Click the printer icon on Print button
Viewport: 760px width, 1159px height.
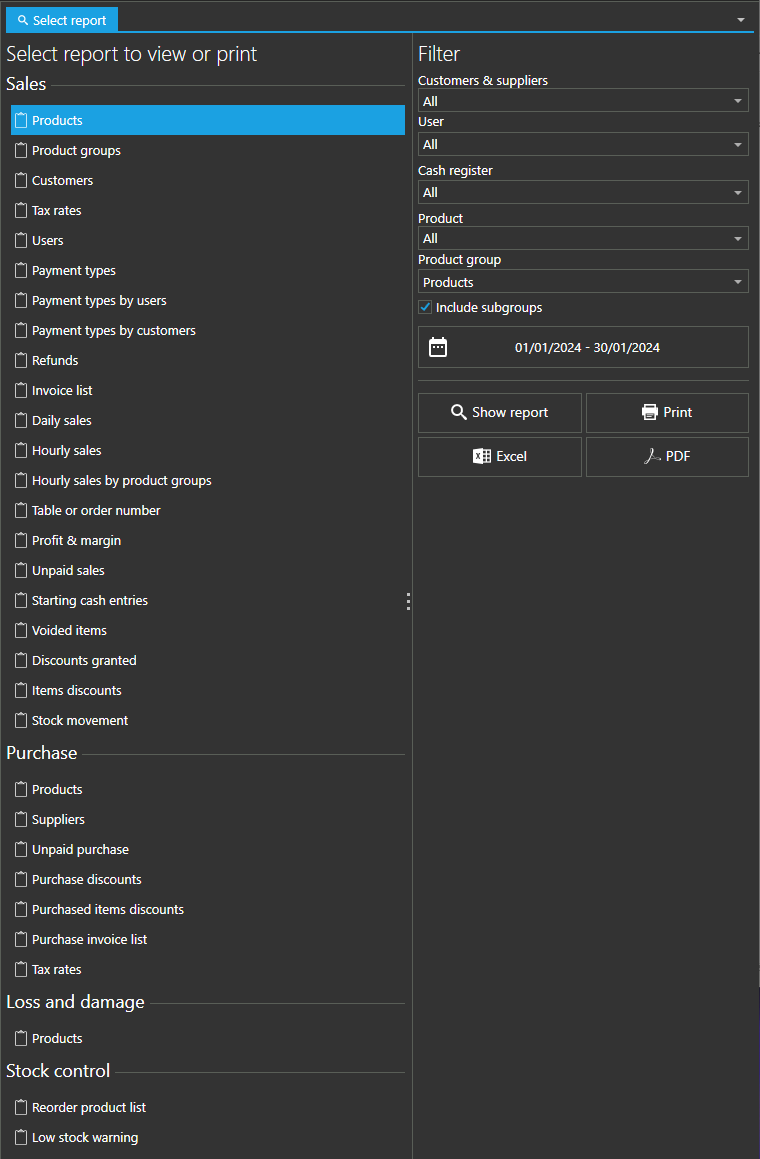tap(650, 412)
